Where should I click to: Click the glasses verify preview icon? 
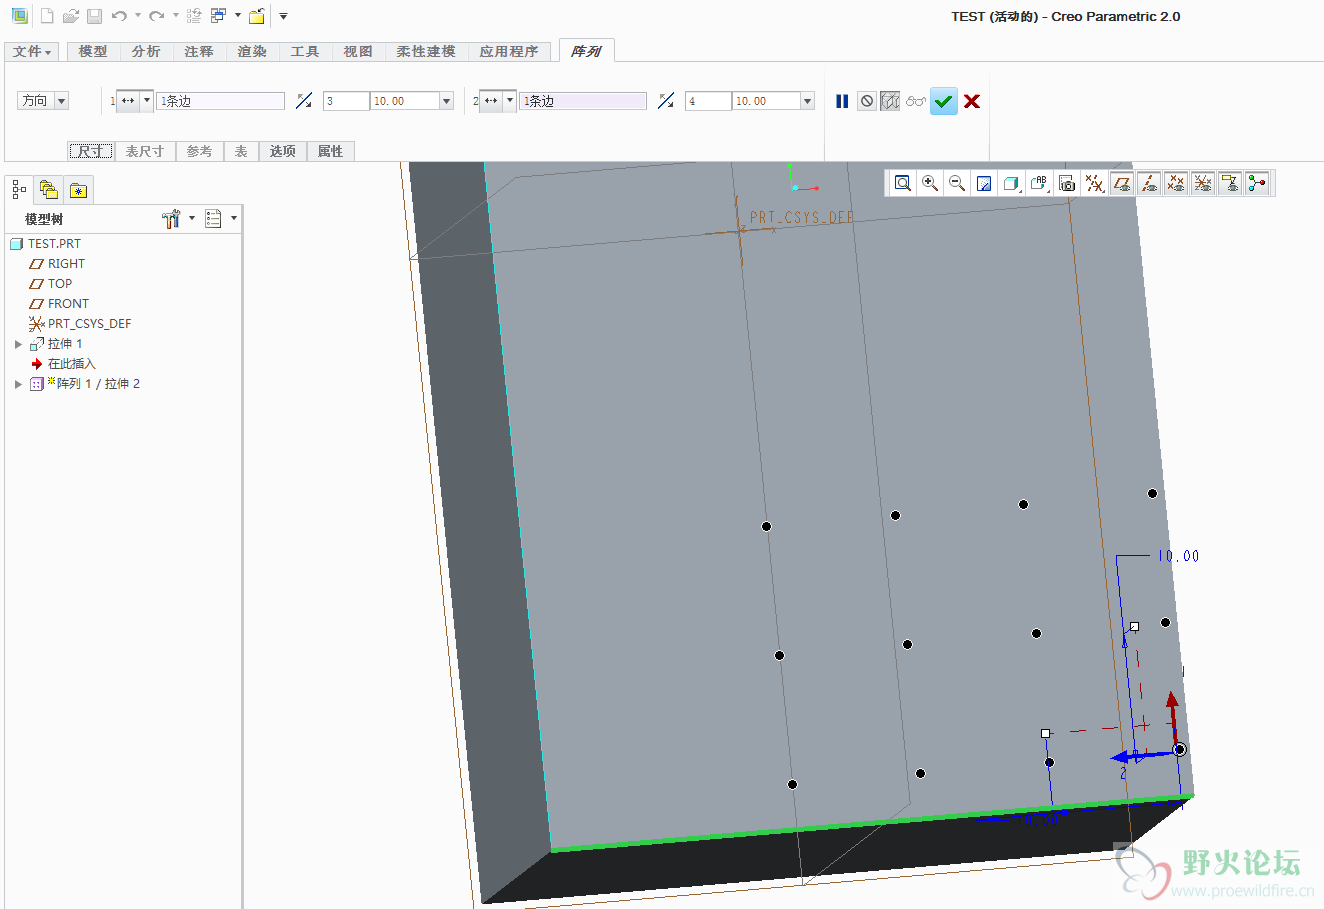click(x=916, y=101)
